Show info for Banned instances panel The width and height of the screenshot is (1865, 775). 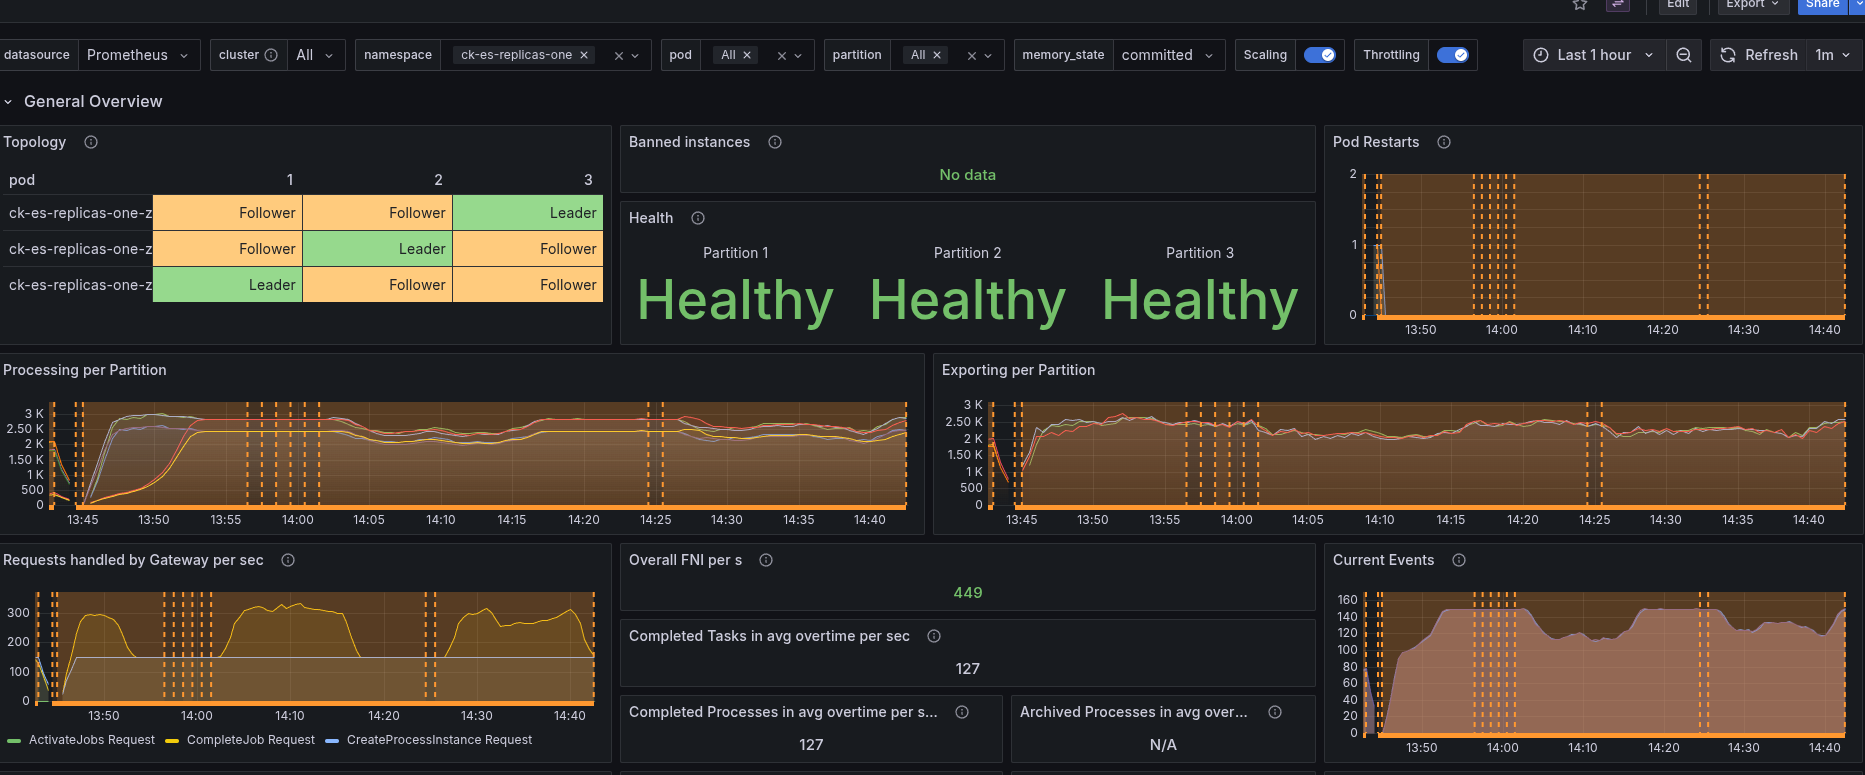click(775, 142)
